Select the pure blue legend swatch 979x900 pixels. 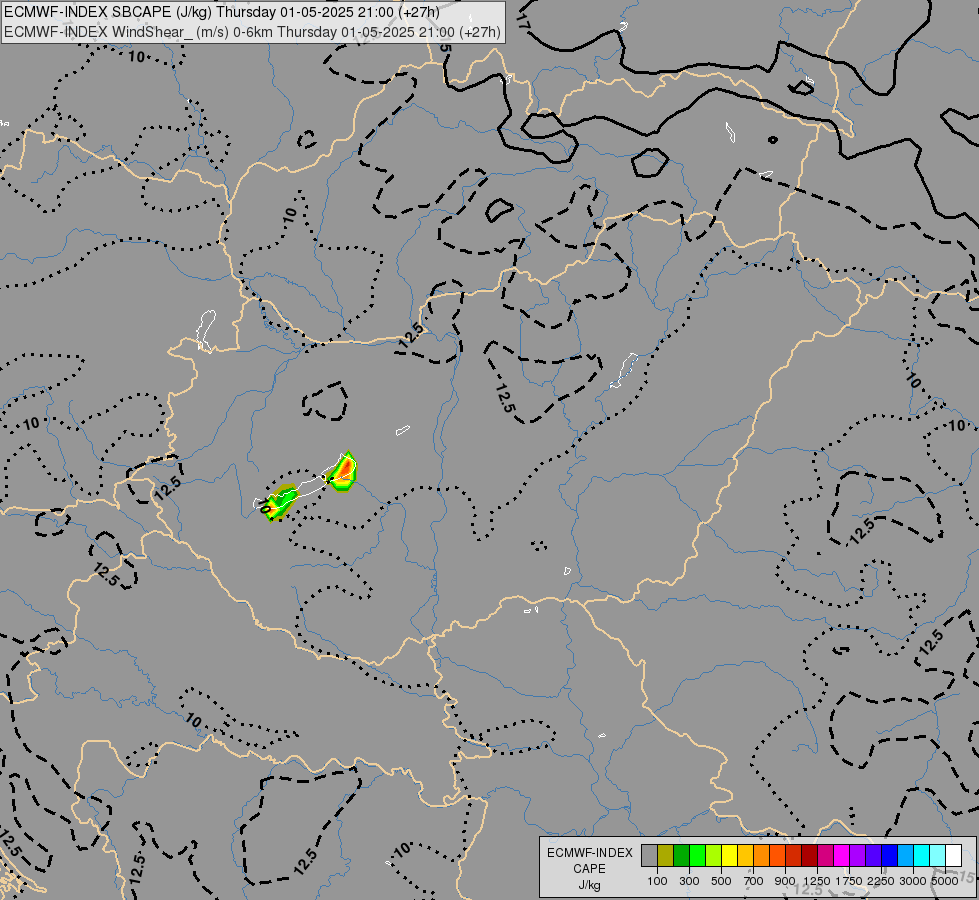[889, 855]
